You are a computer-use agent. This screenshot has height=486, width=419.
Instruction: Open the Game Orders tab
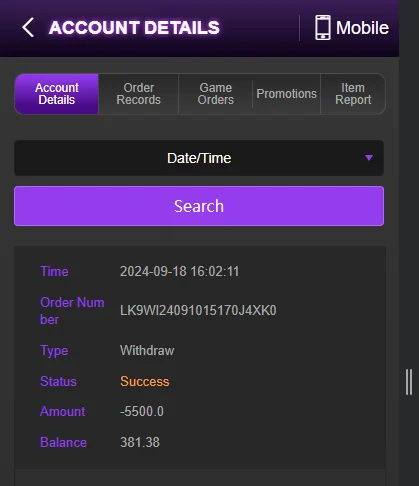(216, 94)
